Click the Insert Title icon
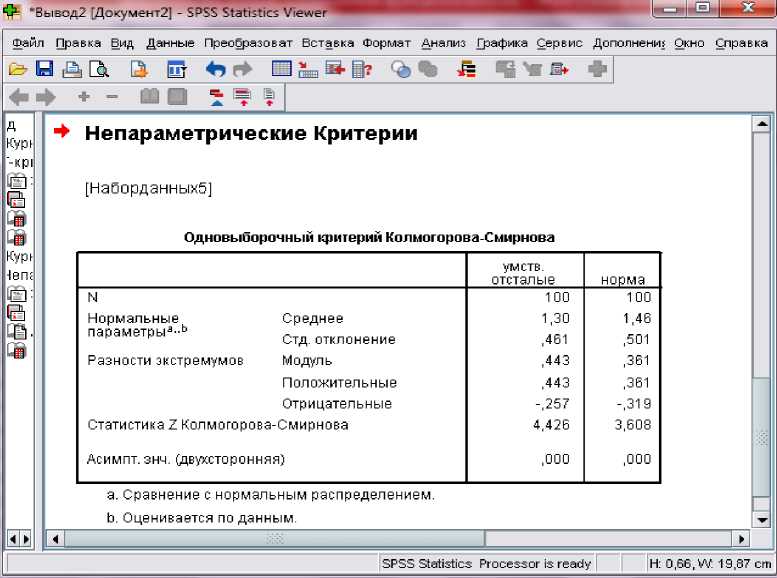 [243, 97]
